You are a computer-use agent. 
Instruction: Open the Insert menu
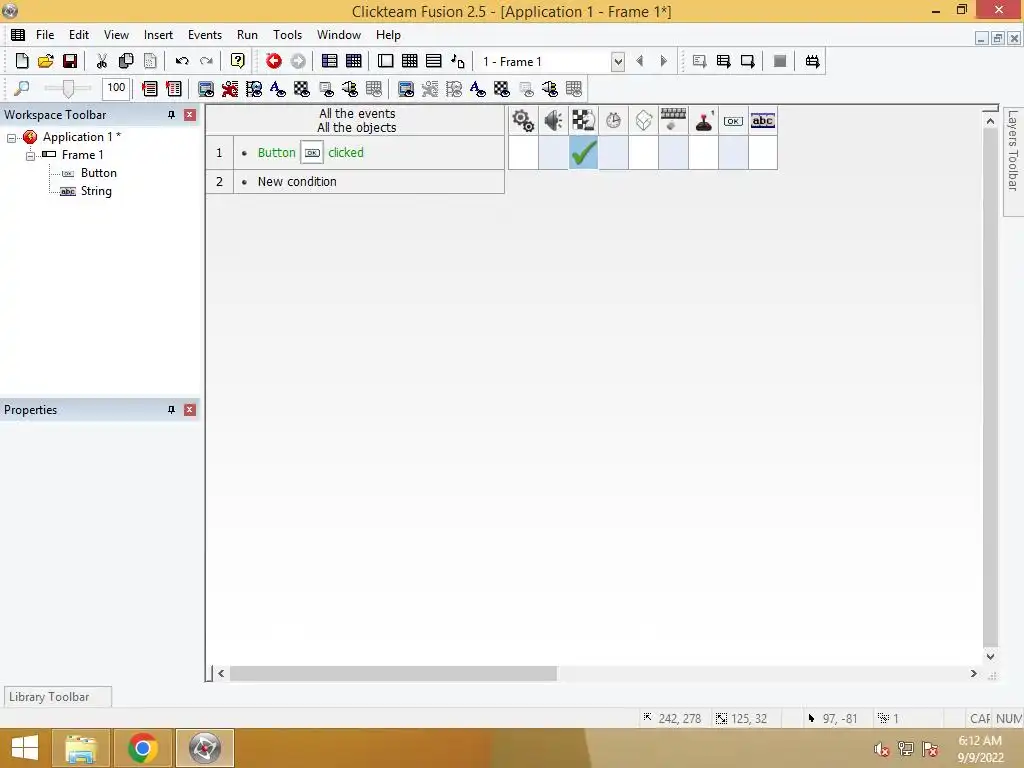tap(158, 35)
